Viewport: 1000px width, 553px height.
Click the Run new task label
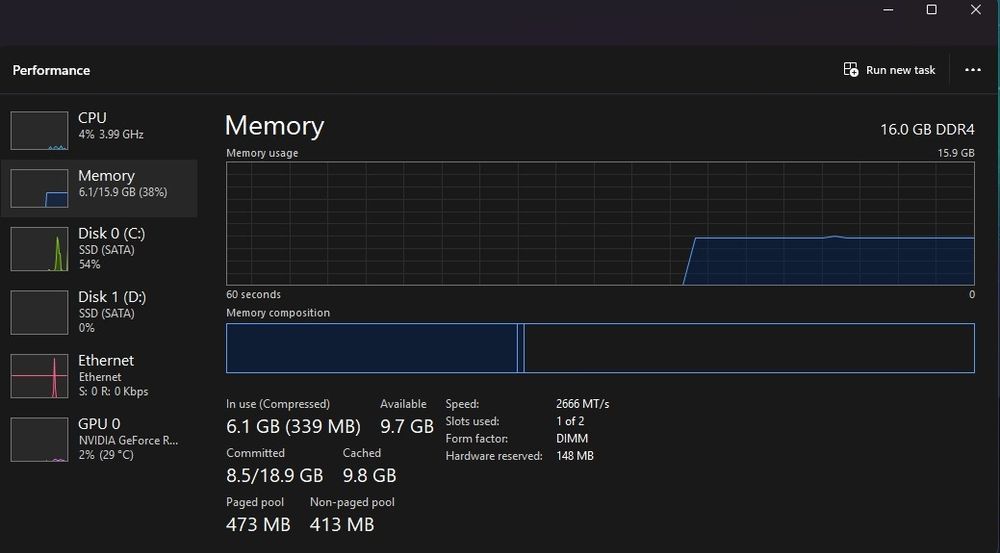click(901, 70)
